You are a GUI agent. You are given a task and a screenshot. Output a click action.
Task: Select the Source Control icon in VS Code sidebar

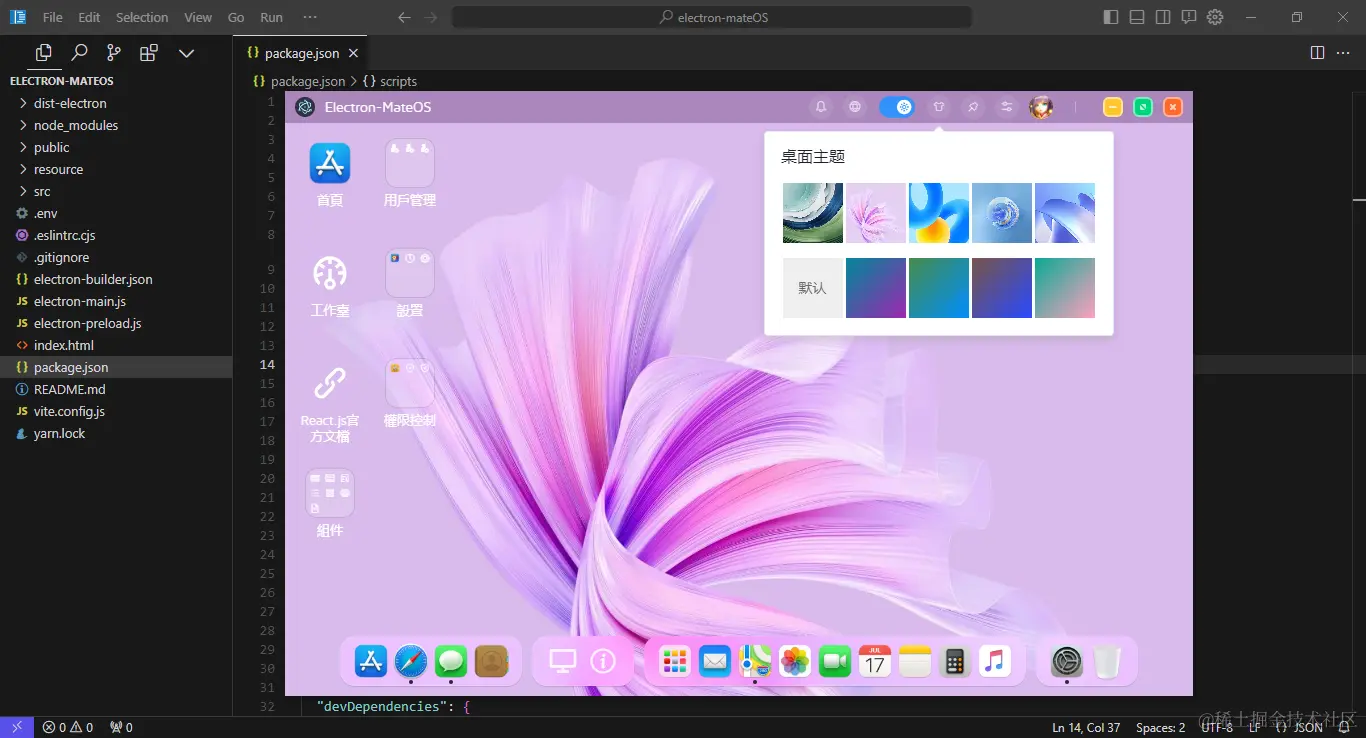pos(114,52)
